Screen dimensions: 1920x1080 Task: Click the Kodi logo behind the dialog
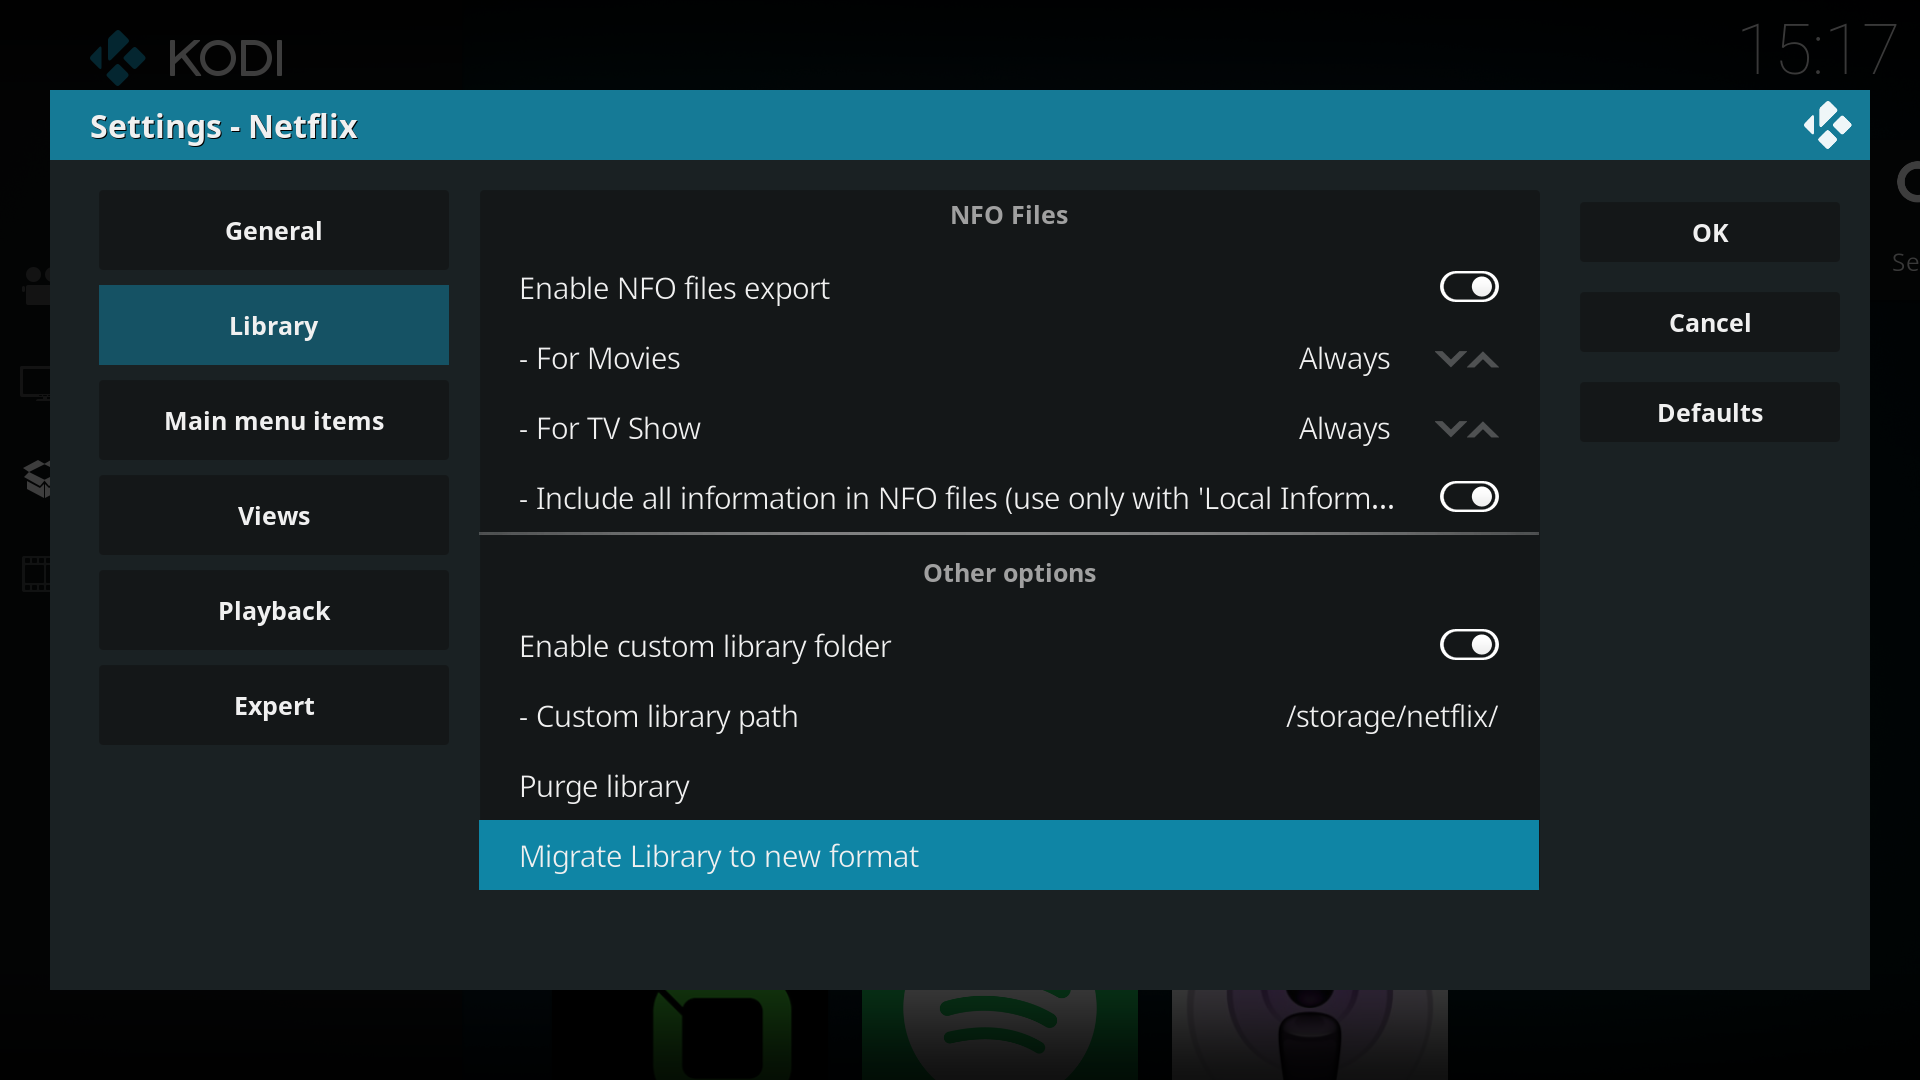click(x=187, y=57)
